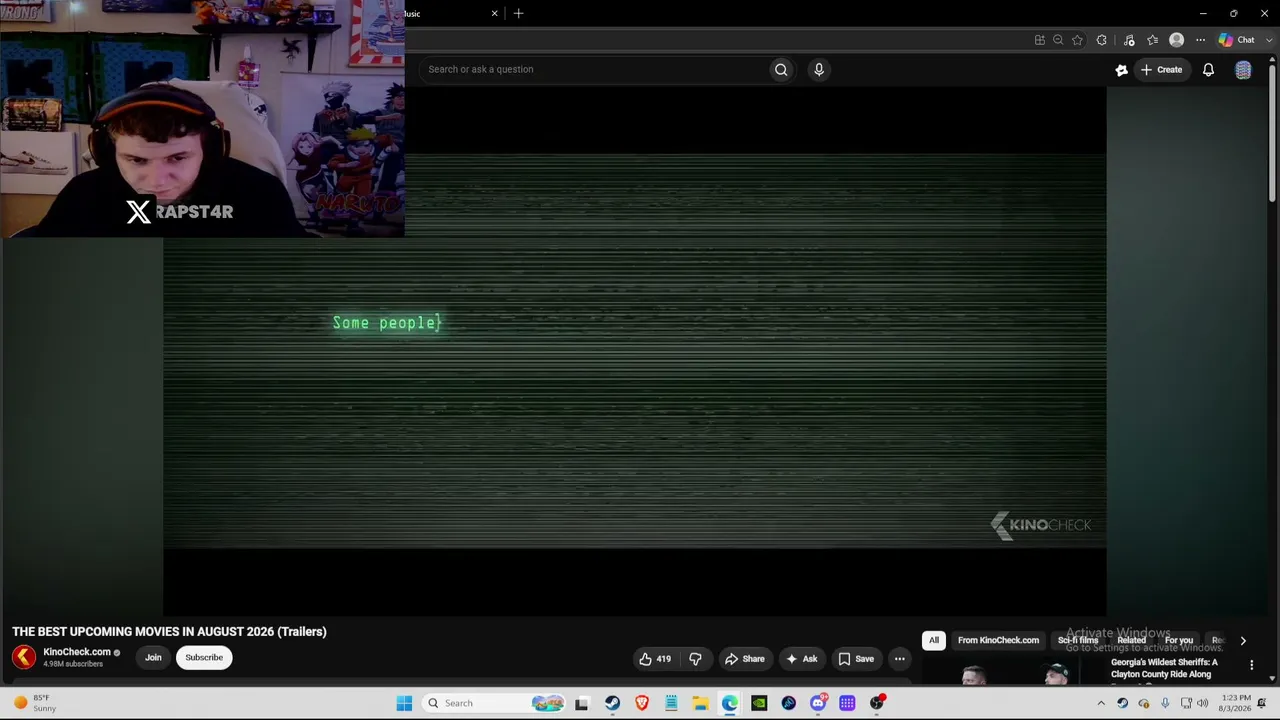
Task: Open a new browser tab
Action: pyautogui.click(x=518, y=14)
